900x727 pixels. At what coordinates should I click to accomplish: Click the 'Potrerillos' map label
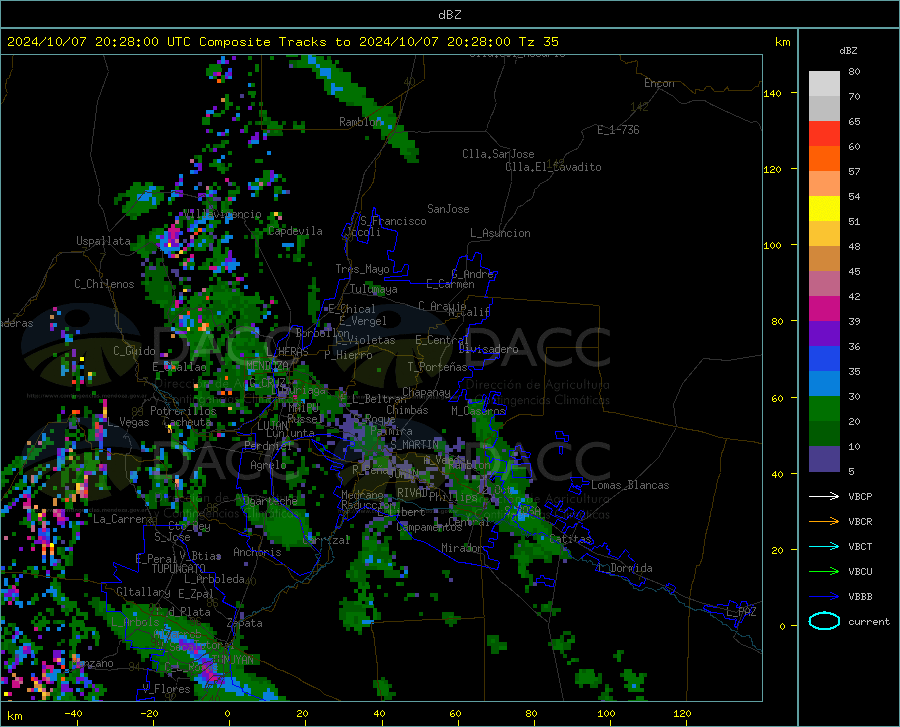183,411
